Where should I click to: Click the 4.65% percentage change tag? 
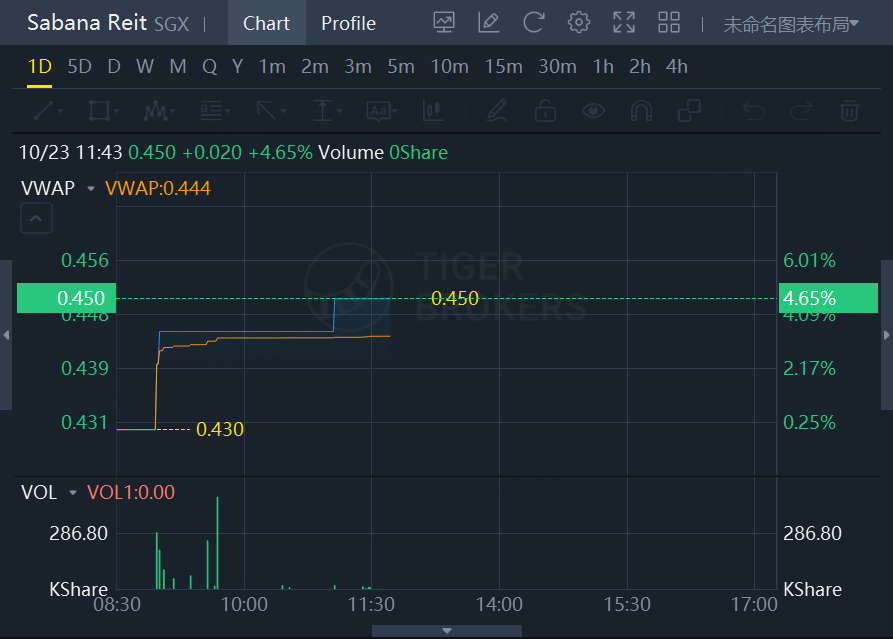(828, 298)
